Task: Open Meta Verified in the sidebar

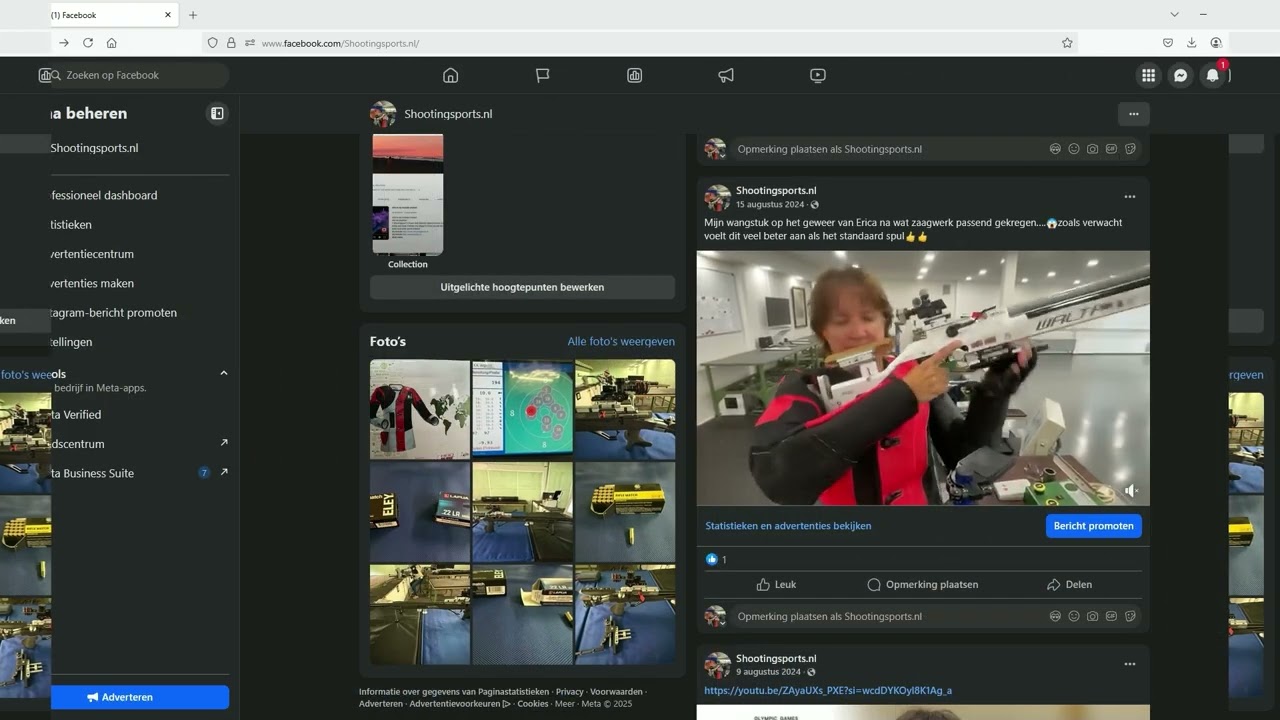Action: [76, 414]
